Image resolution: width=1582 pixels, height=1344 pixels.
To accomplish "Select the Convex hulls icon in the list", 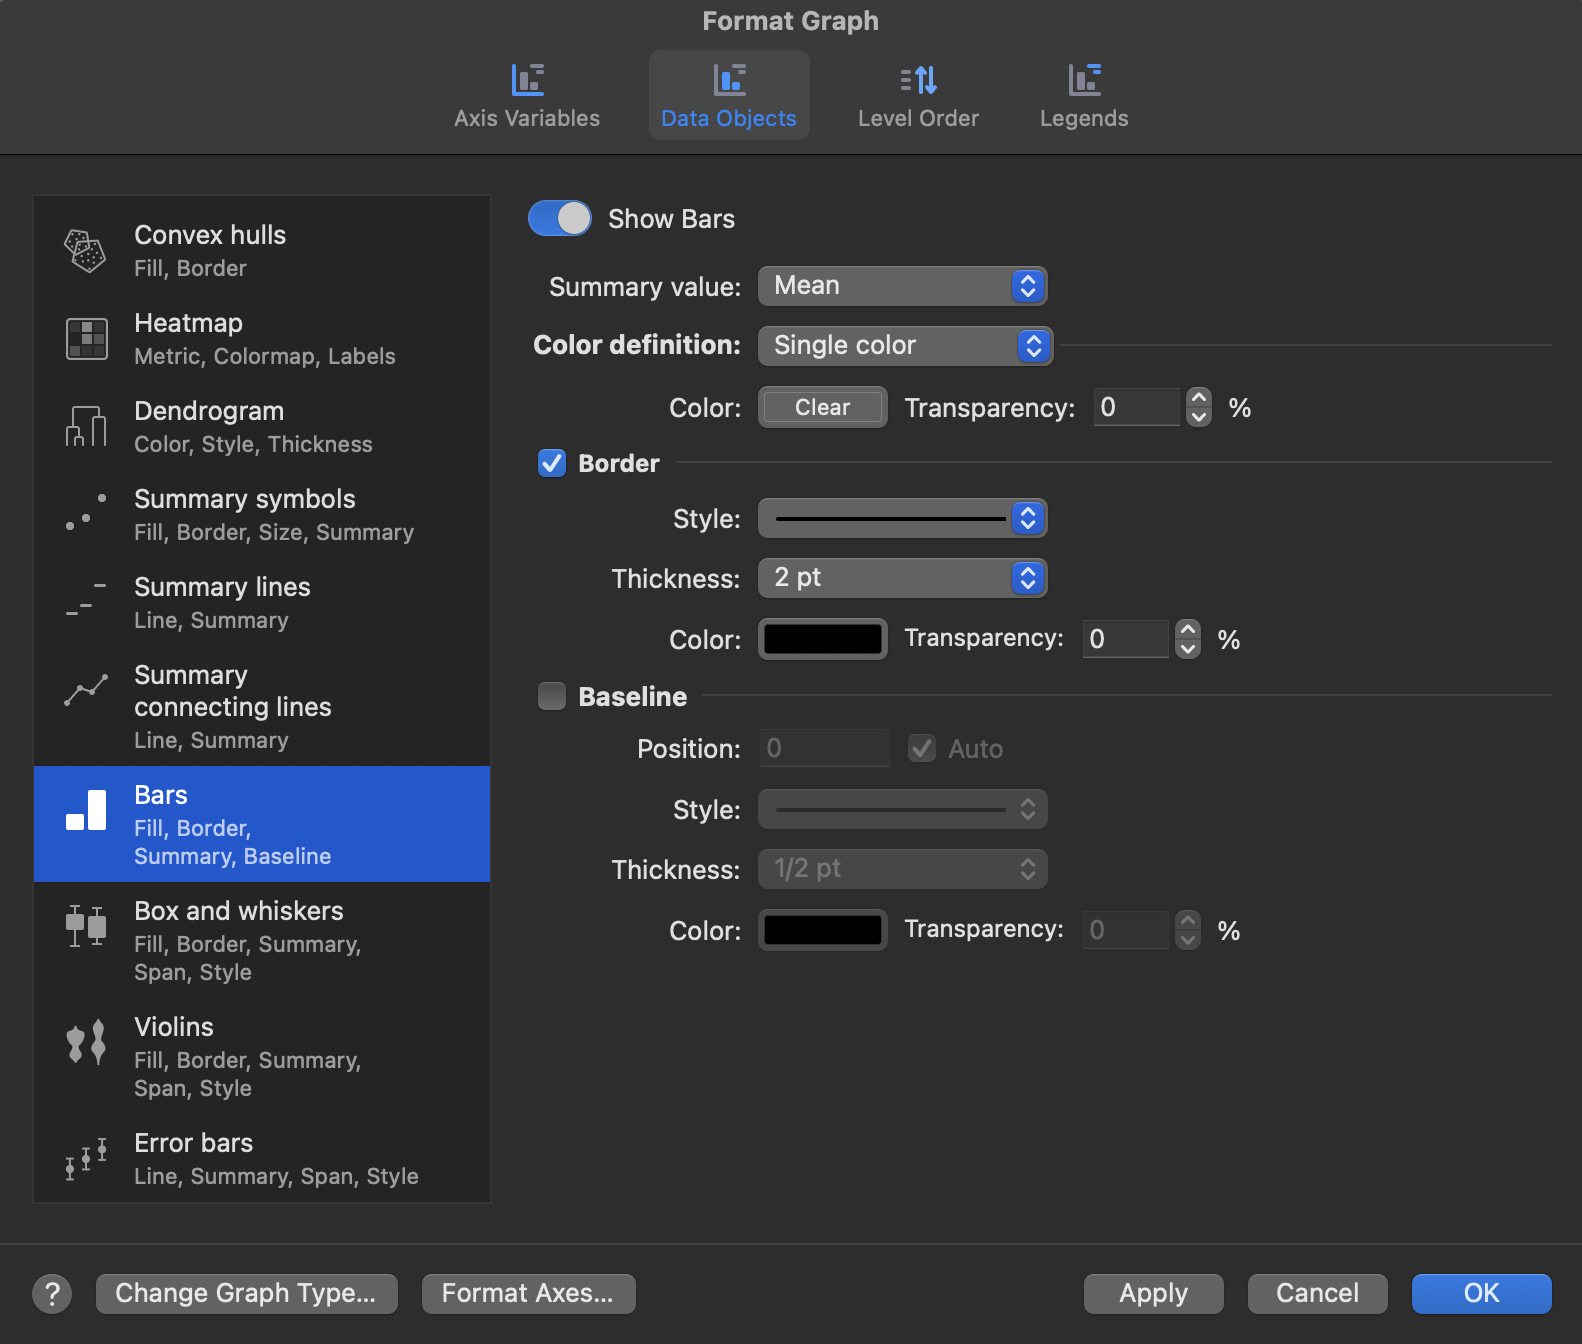I will (x=86, y=250).
